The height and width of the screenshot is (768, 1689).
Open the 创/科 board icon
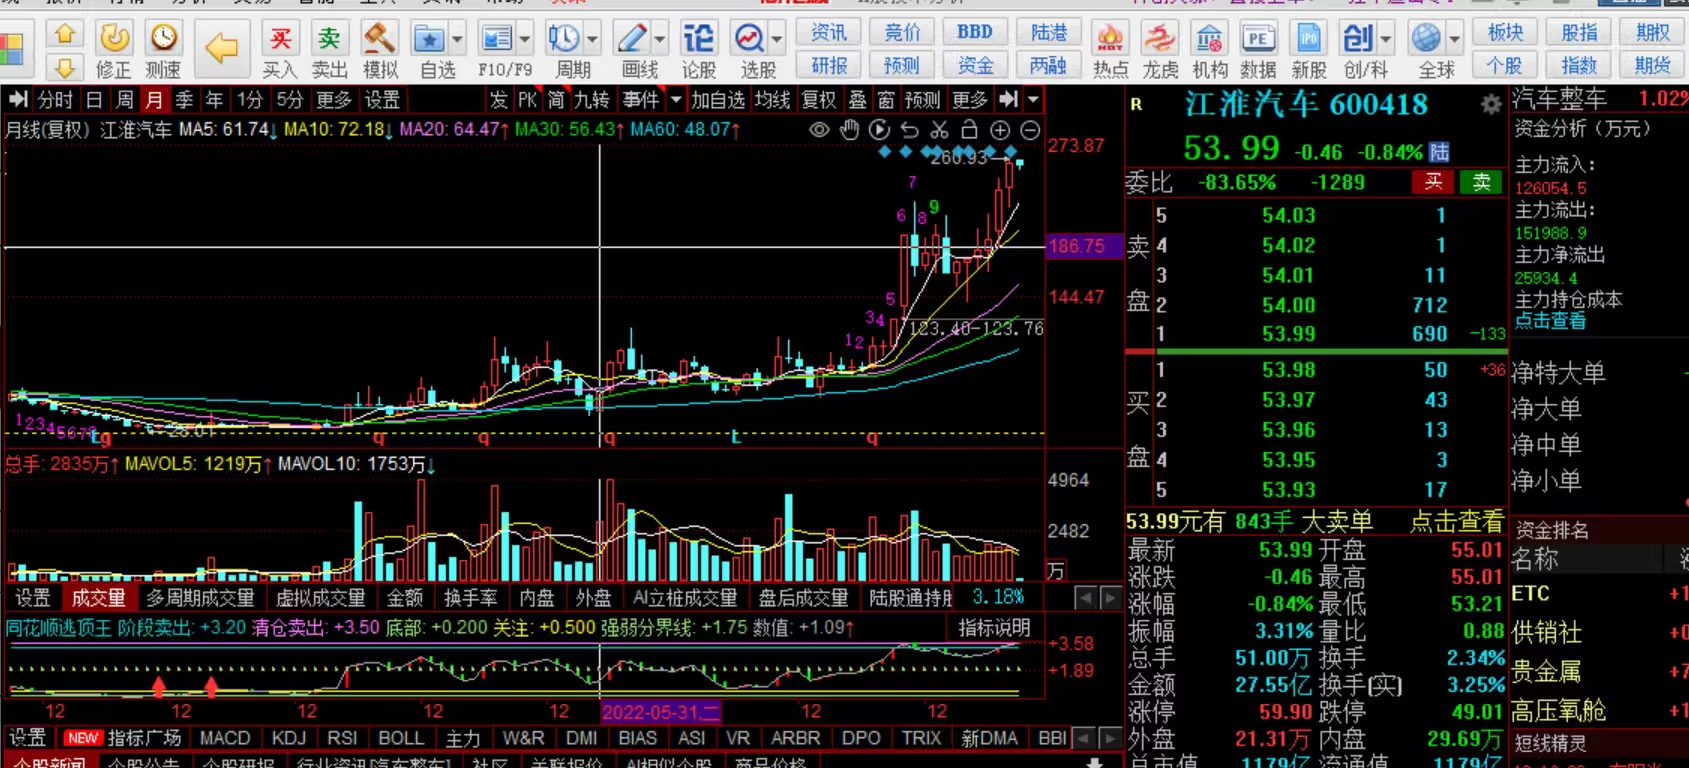(x=1358, y=39)
